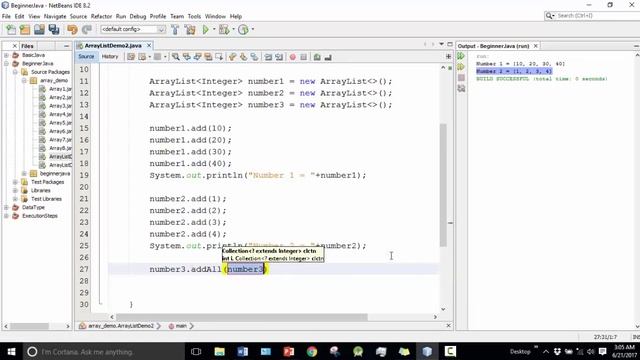
Task: Click the Find Next Occurrence editor icon
Action: point(198,57)
